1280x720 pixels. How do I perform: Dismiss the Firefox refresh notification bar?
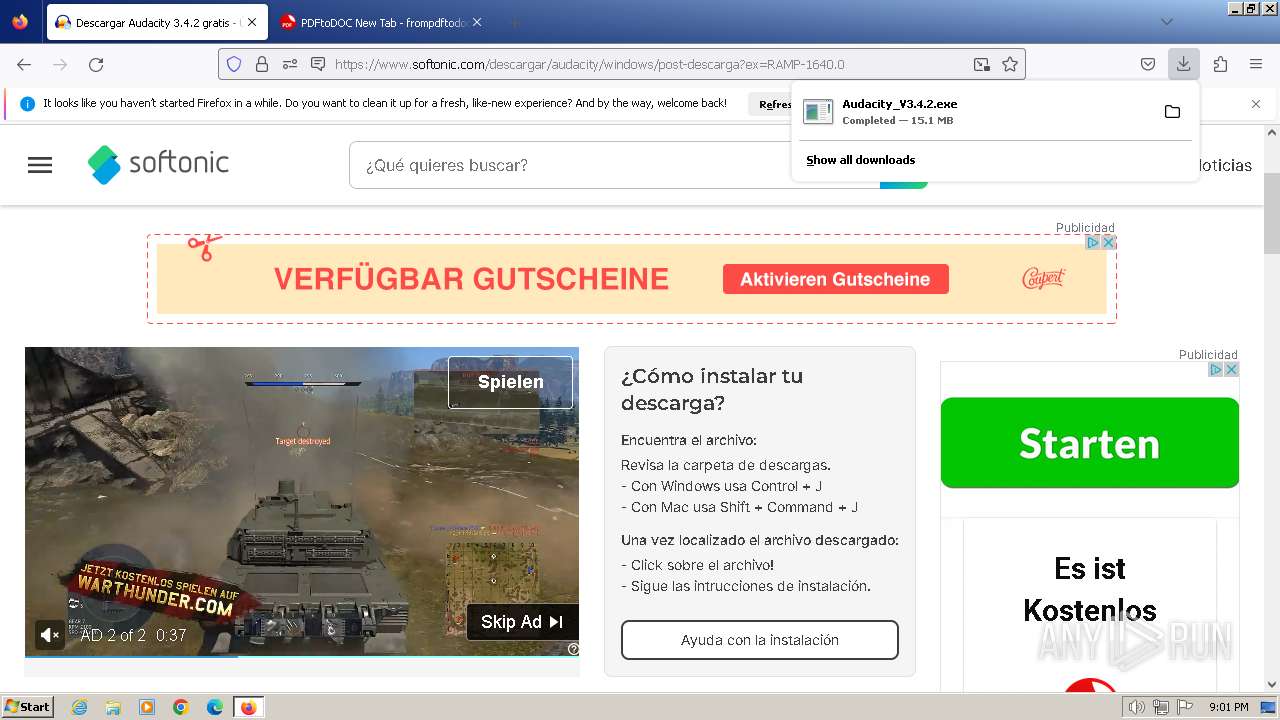pyautogui.click(x=1256, y=104)
